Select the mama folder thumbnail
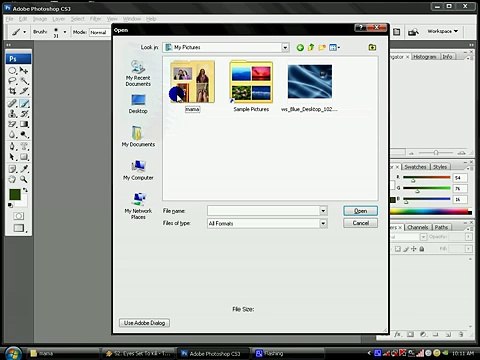480x360 pixels. (192, 82)
